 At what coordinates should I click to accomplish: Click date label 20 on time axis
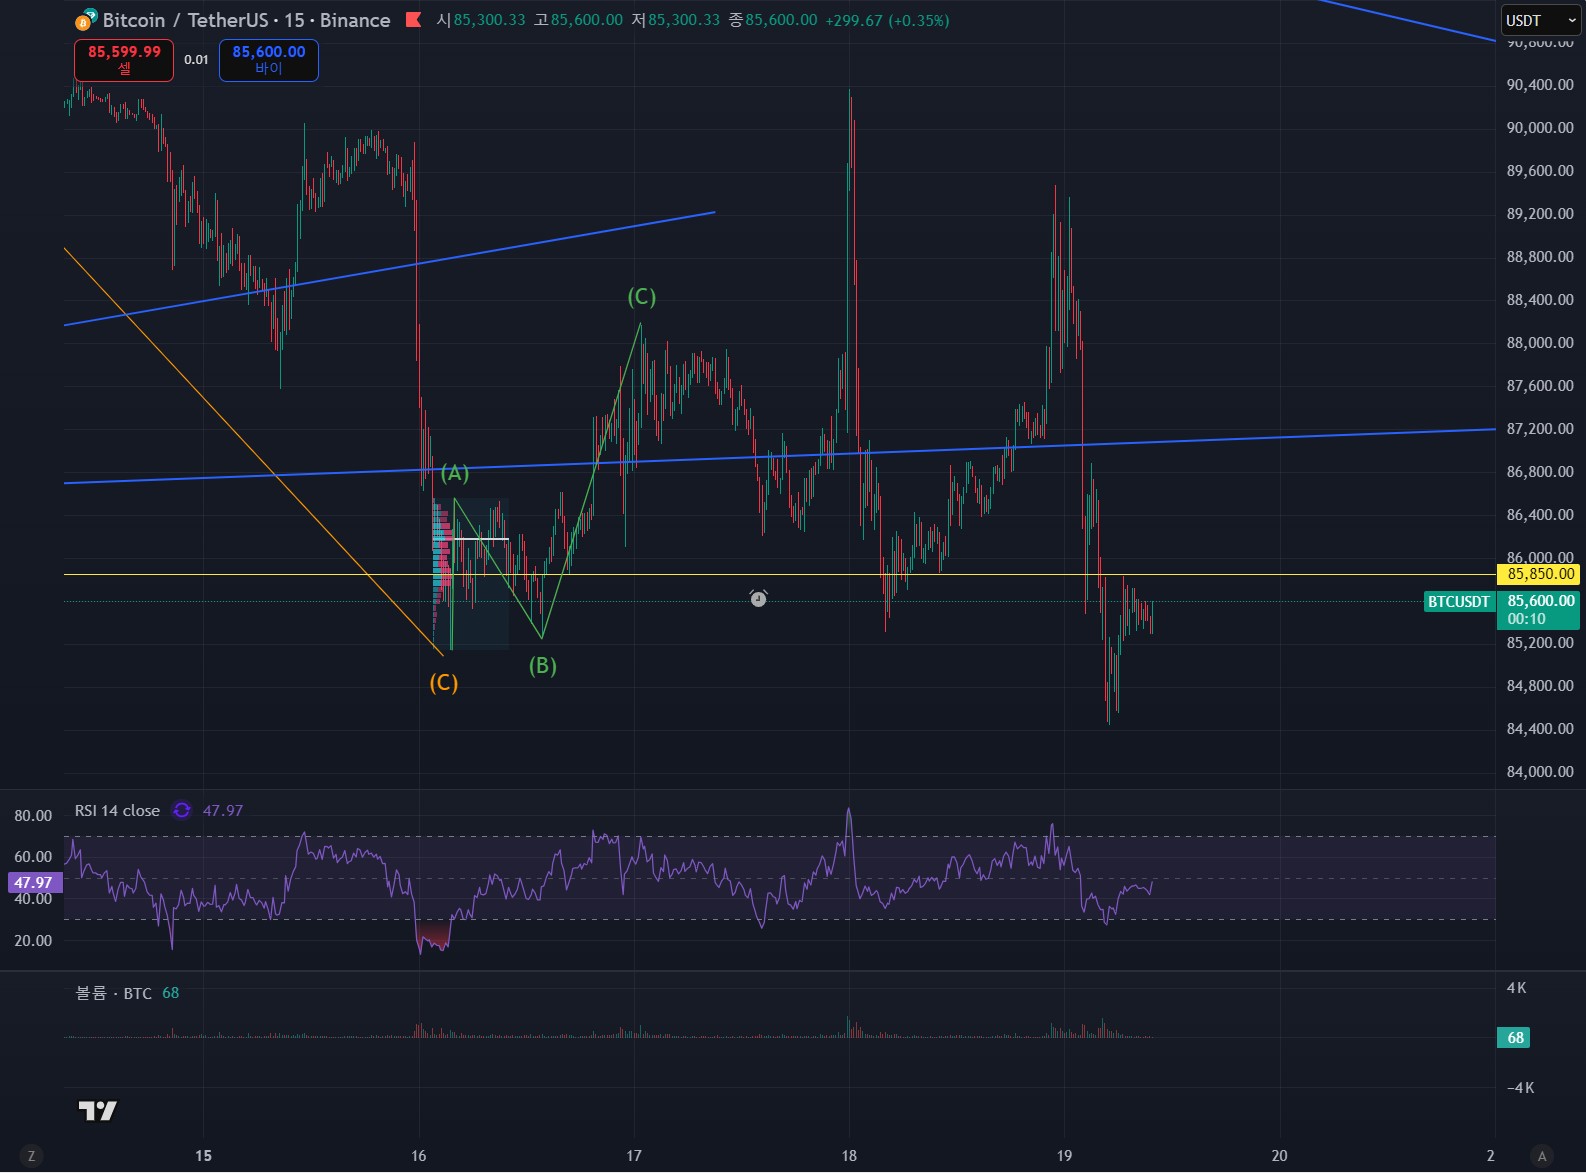[1279, 1156]
